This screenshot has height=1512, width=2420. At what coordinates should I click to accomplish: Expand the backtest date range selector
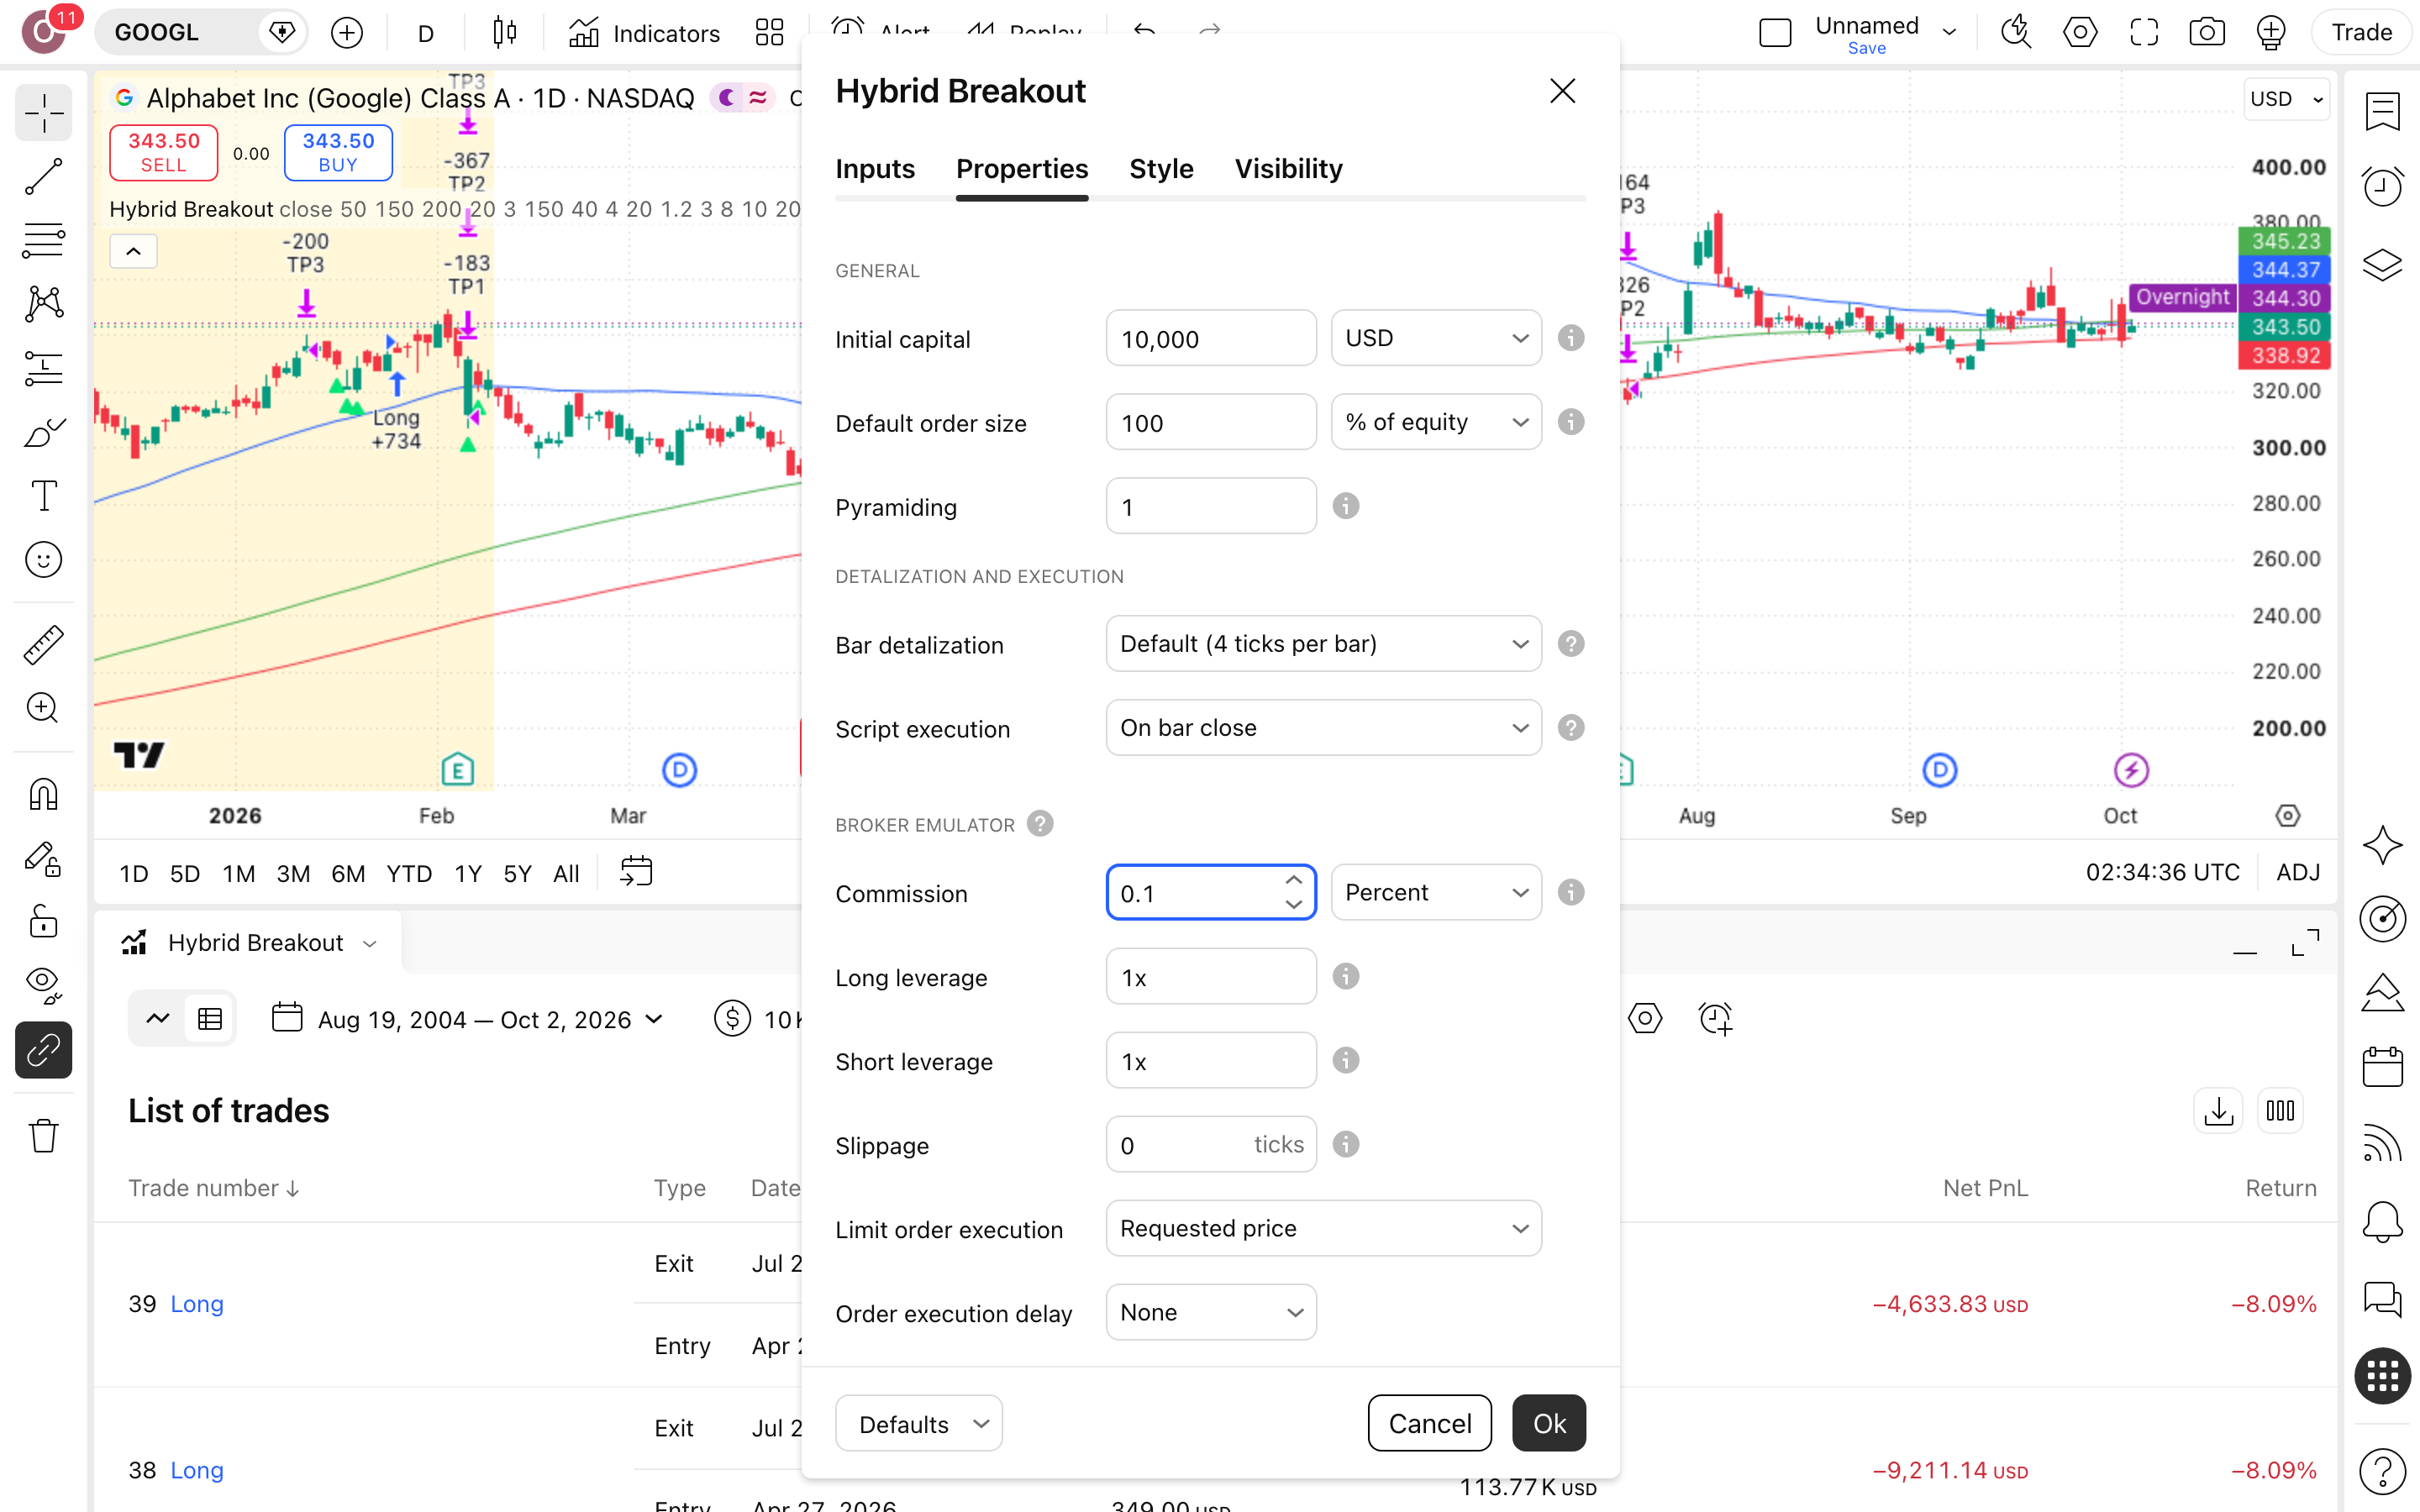coord(468,1019)
